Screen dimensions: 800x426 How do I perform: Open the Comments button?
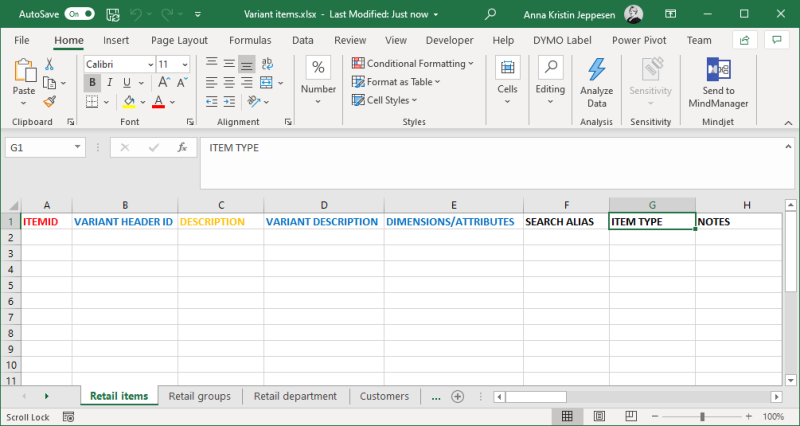point(777,40)
